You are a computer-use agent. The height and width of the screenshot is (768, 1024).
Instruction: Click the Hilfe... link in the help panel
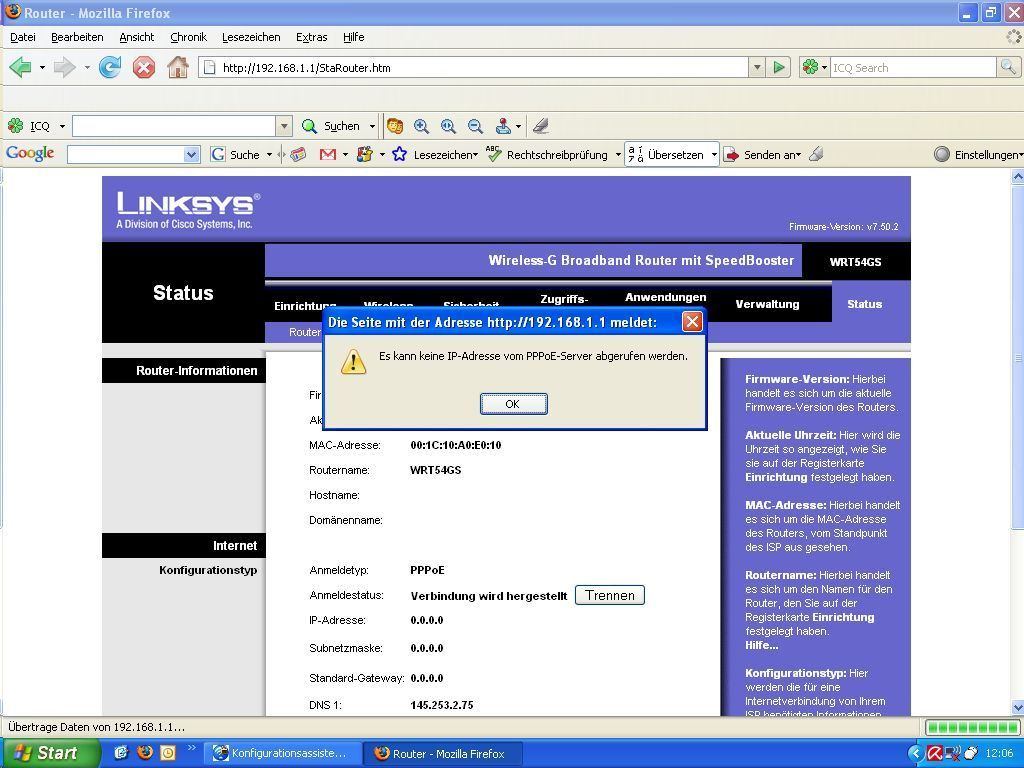(x=761, y=645)
